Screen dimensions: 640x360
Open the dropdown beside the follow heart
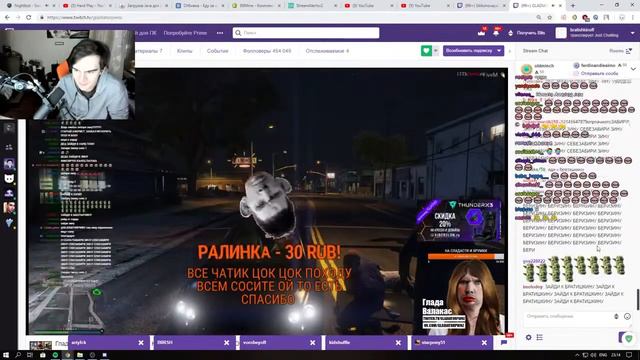pos(436,51)
